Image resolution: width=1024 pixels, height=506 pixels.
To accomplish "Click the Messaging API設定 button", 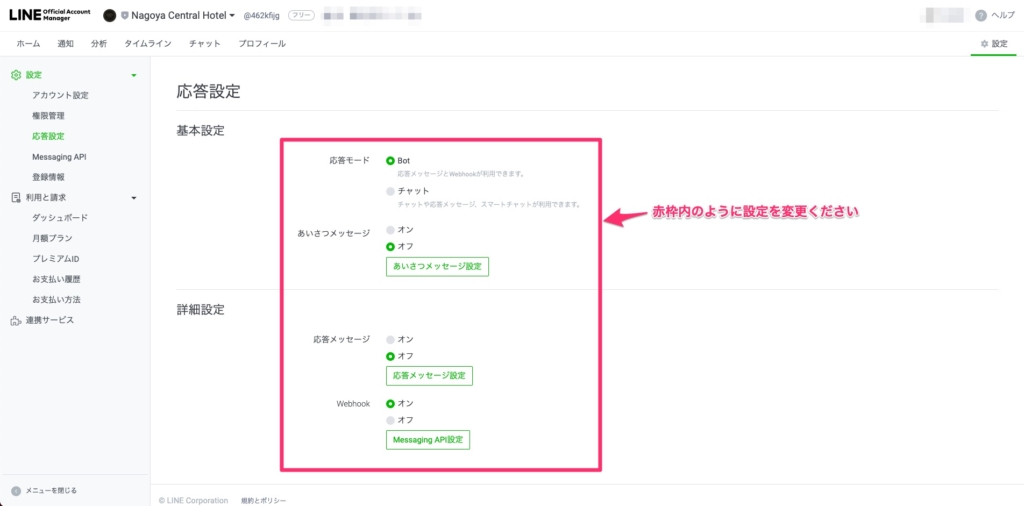I will click(427, 440).
